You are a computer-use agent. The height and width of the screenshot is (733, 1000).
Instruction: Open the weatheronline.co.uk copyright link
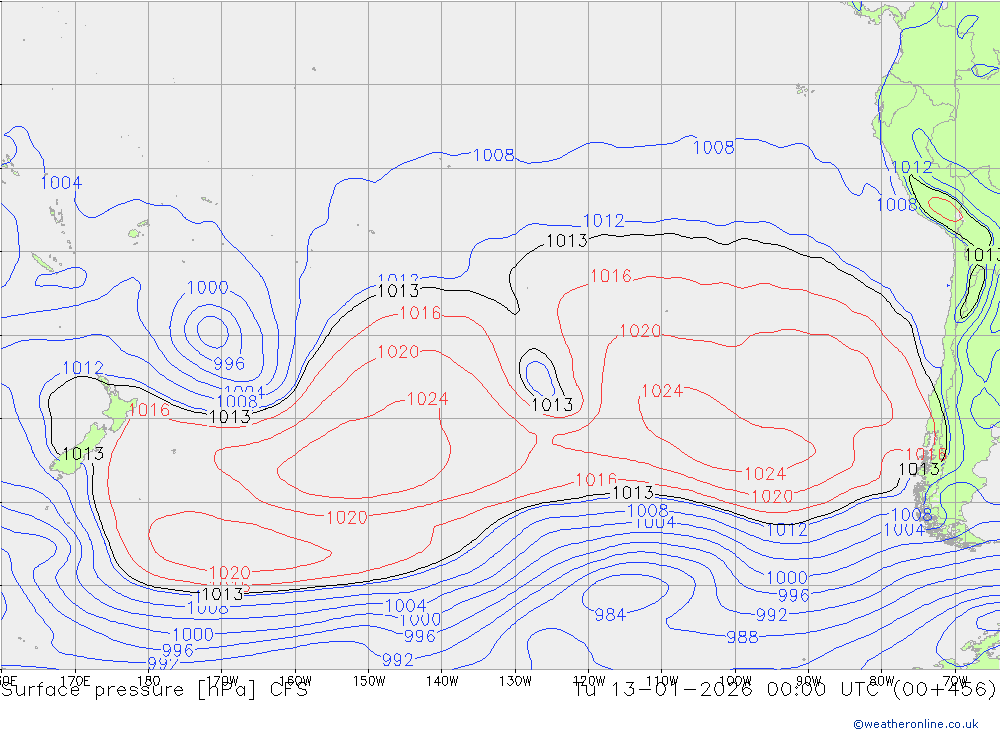click(x=915, y=724)
